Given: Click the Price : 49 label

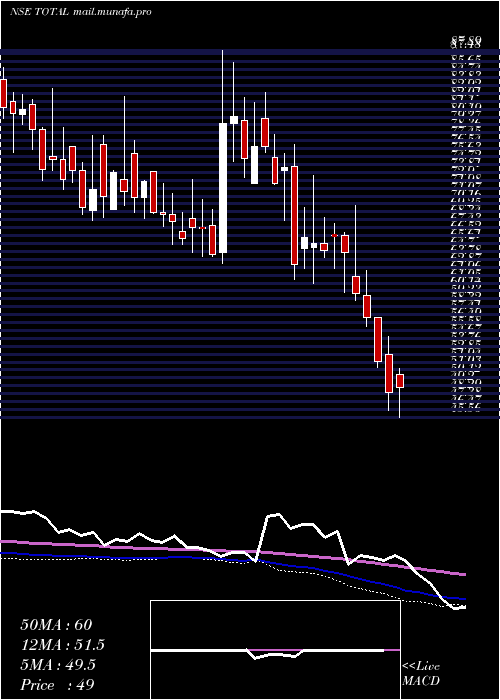Looking at the screenshot, I should point(57,685).
